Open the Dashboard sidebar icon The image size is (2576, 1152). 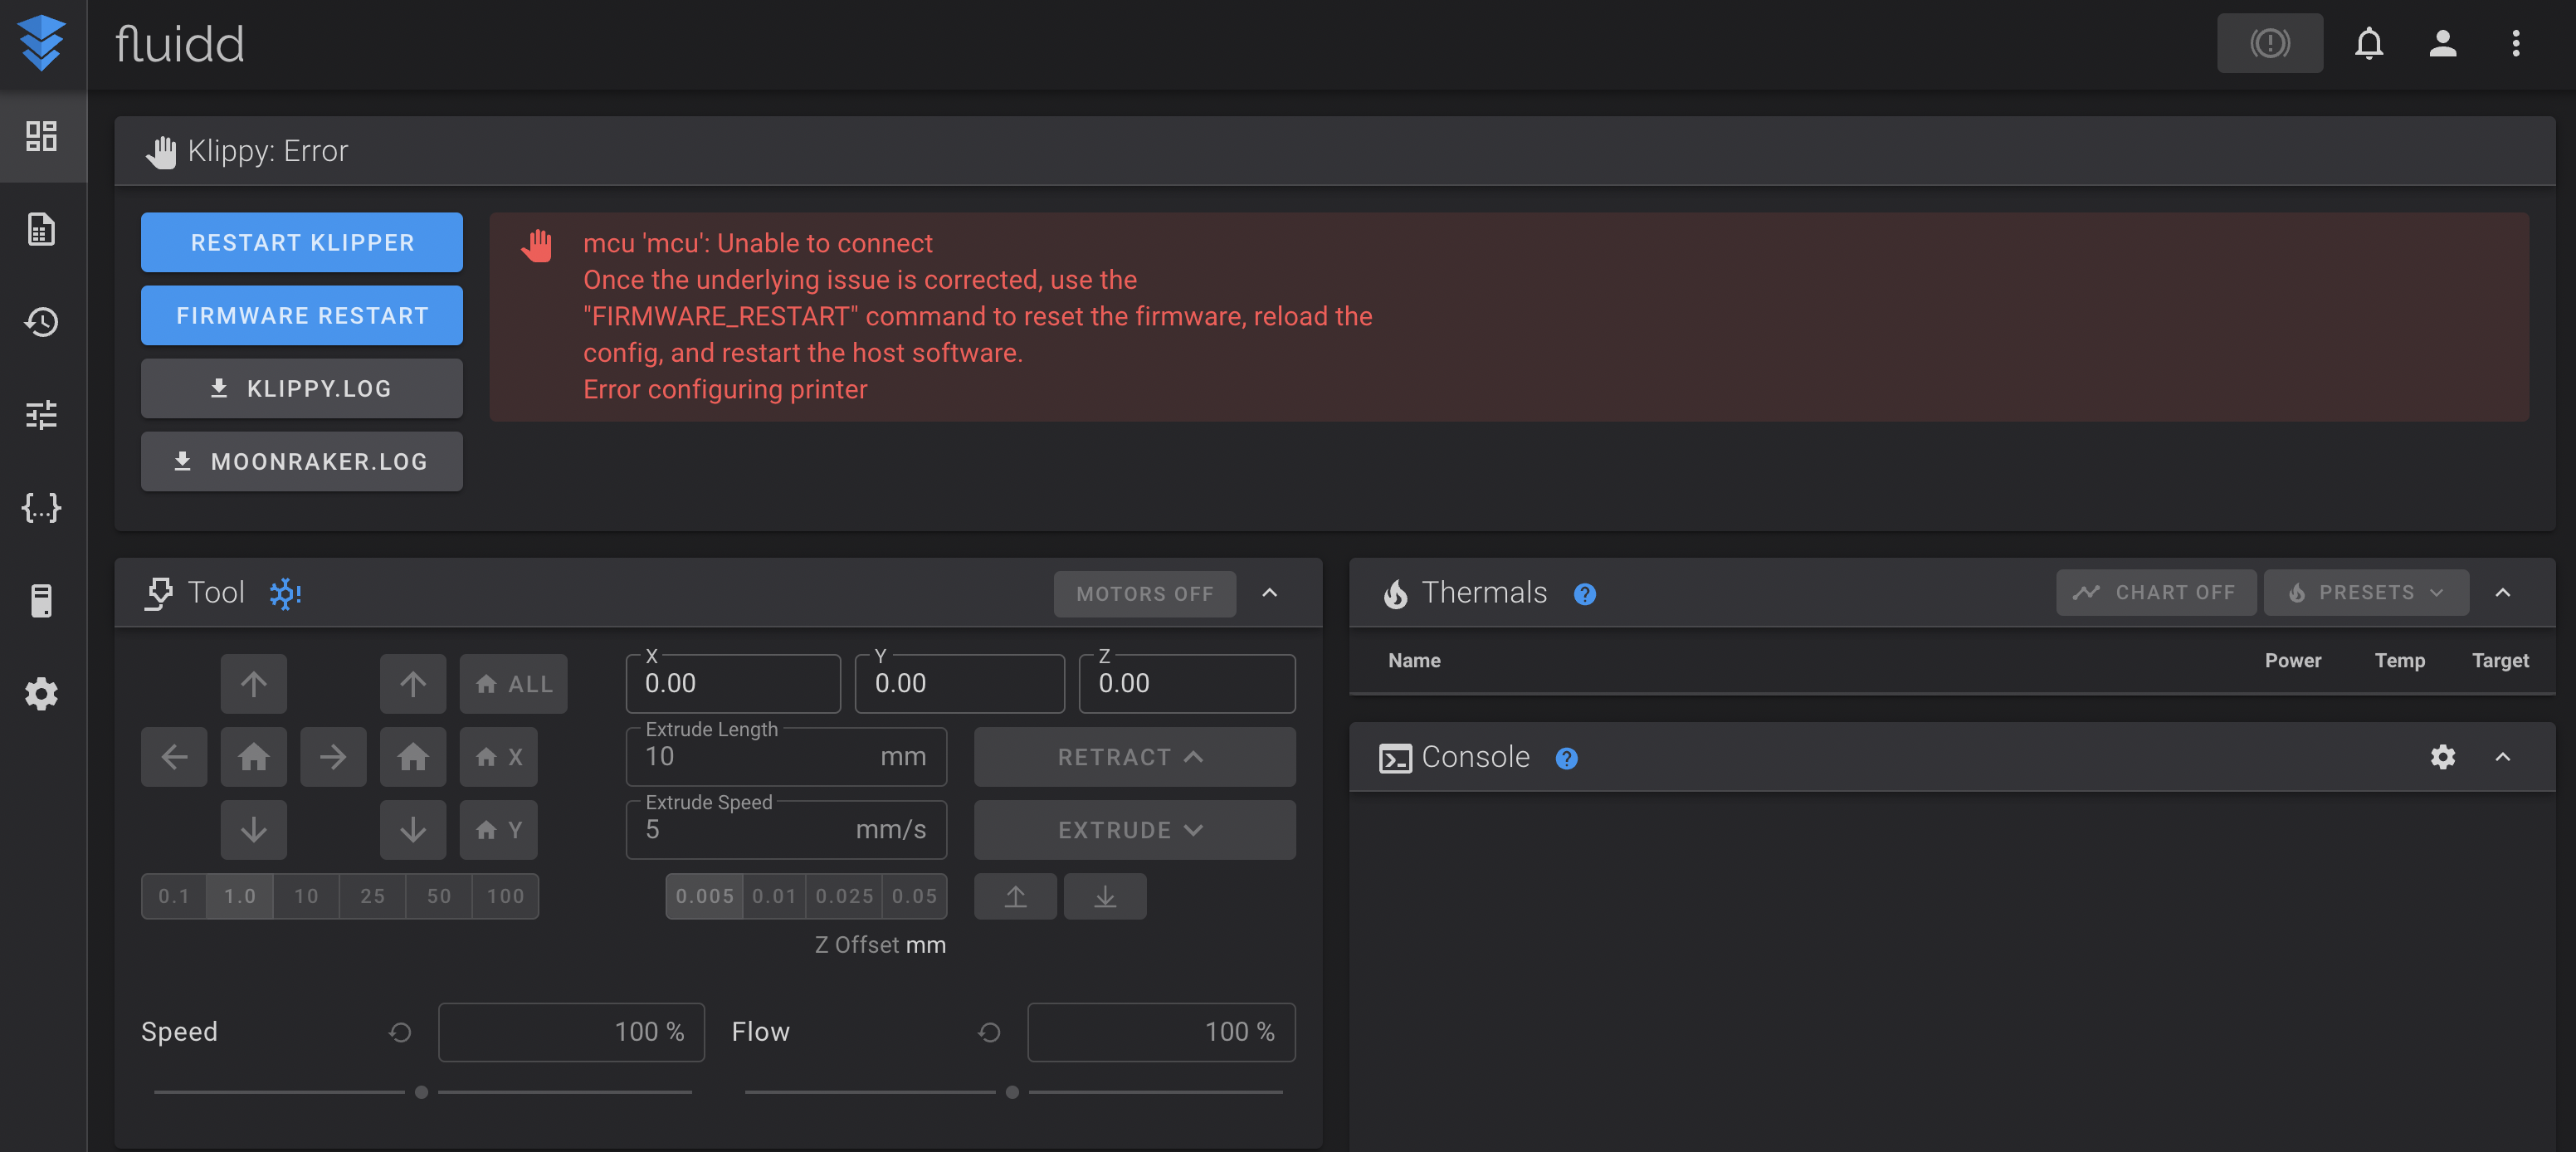pos(42,136)
